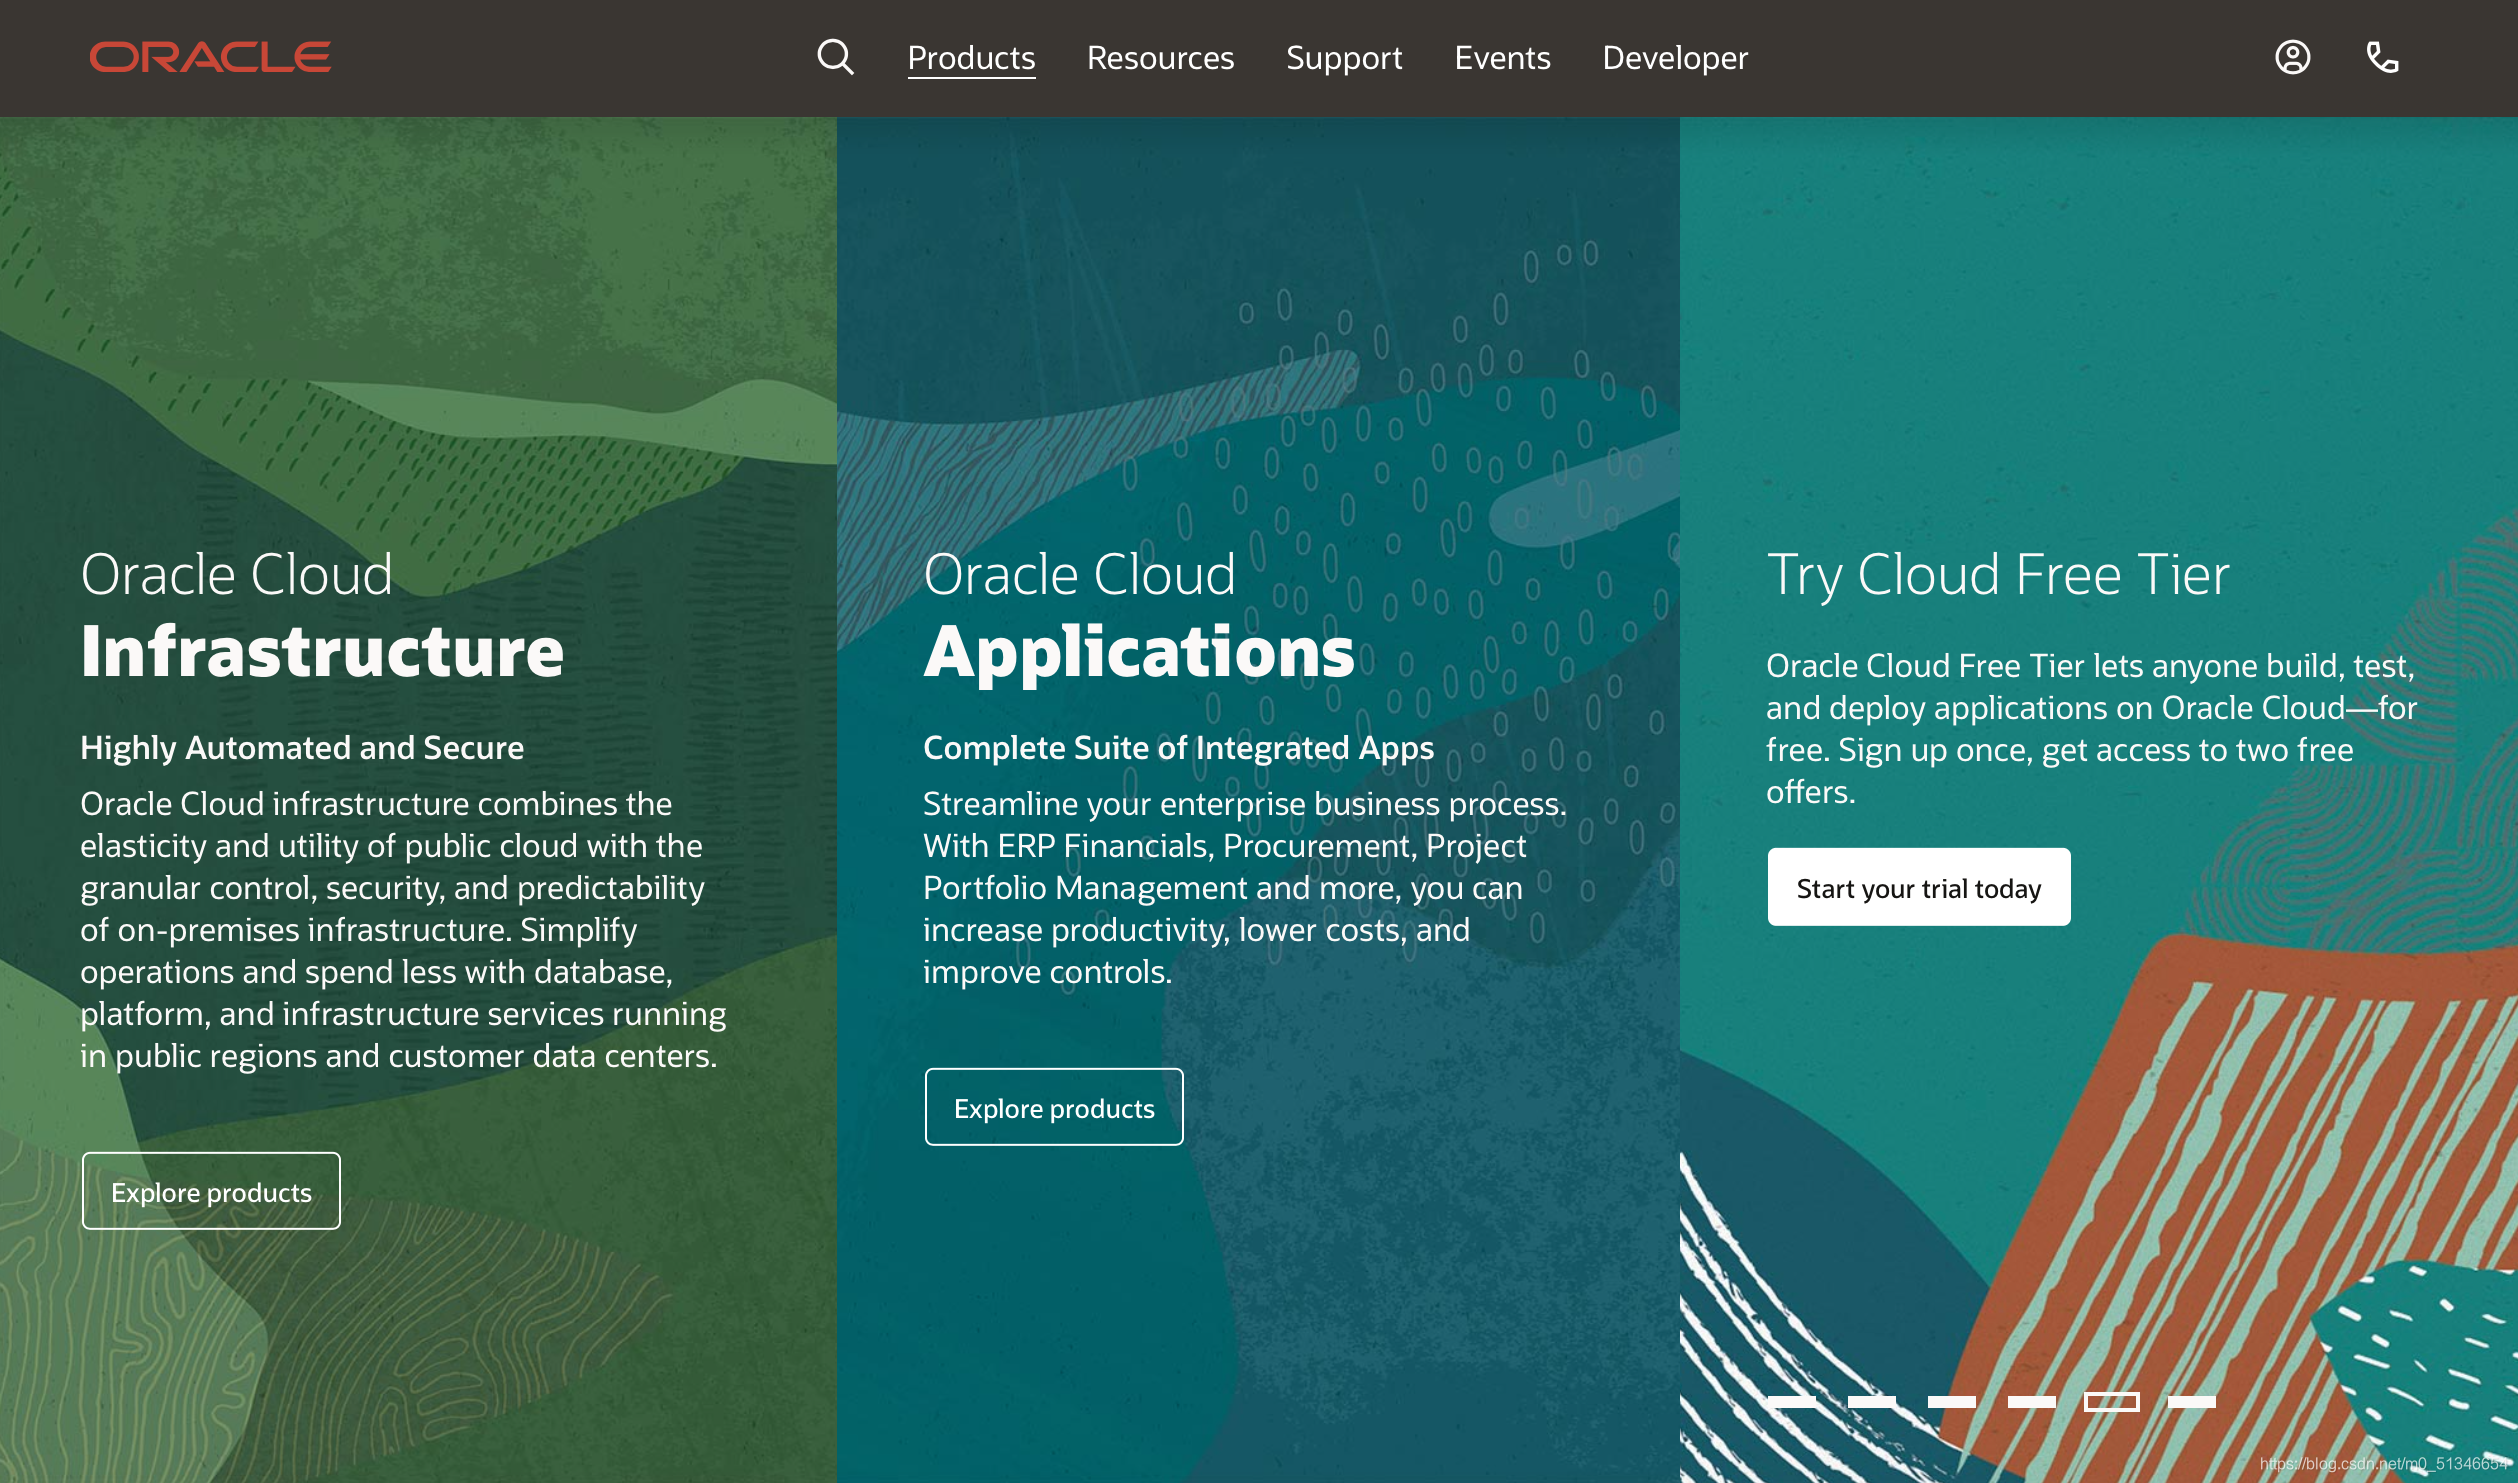Viewport: 2518px width, 1483px height.
Task: Select the first carousel slide indicator
Action: pos(1791,1402)
